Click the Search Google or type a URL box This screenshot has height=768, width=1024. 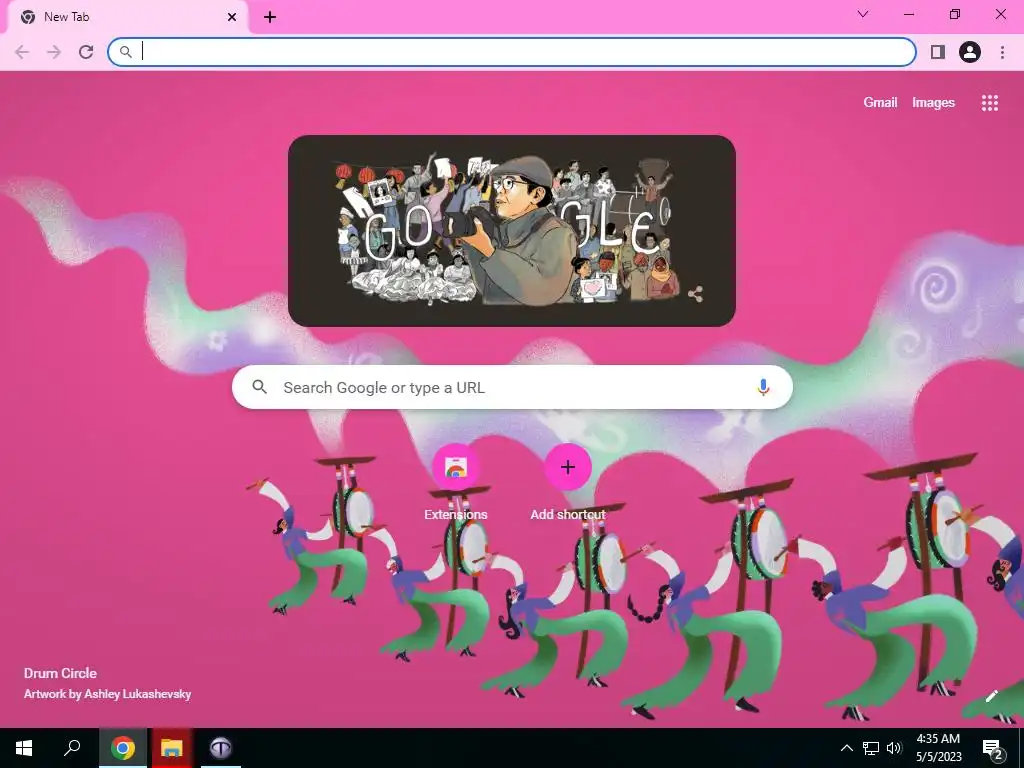[513, 387]
